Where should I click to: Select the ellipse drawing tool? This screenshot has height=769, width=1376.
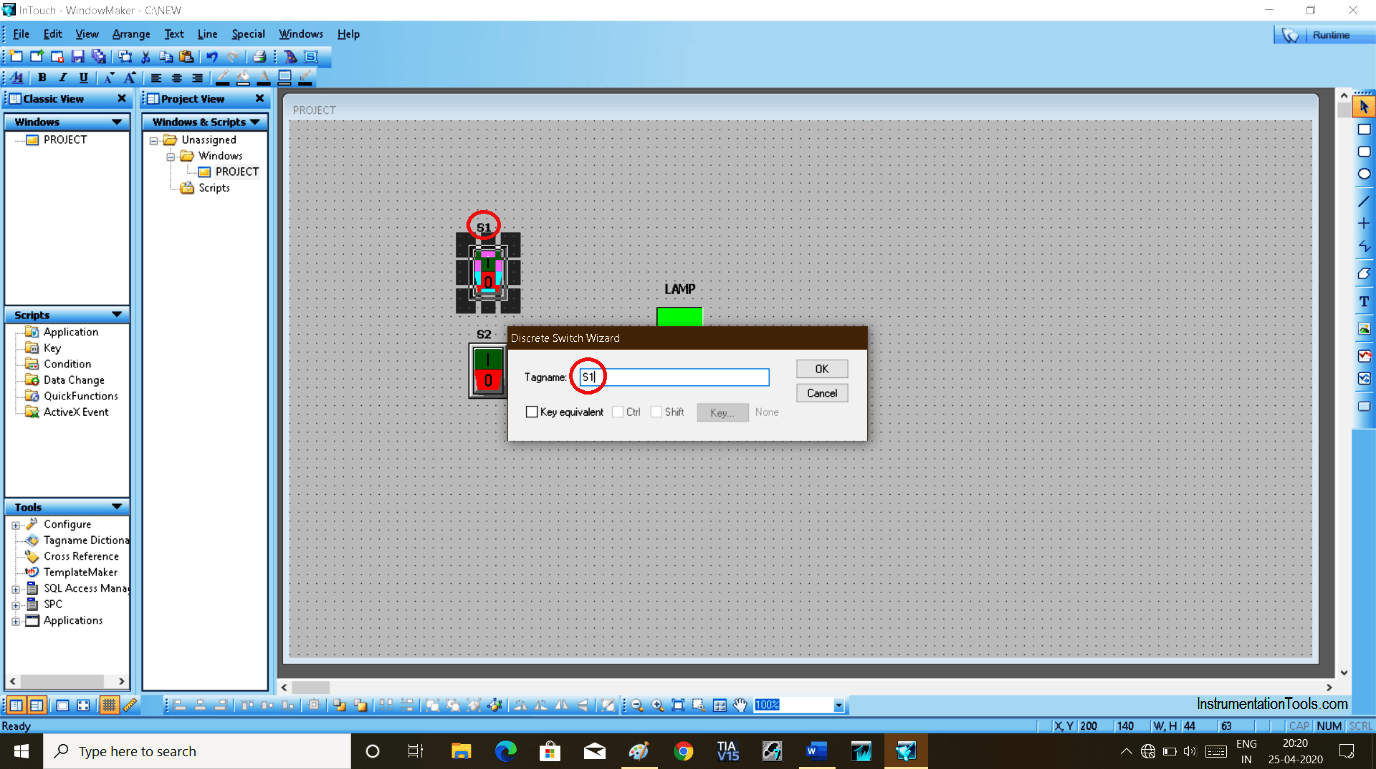pos(1364,174)
